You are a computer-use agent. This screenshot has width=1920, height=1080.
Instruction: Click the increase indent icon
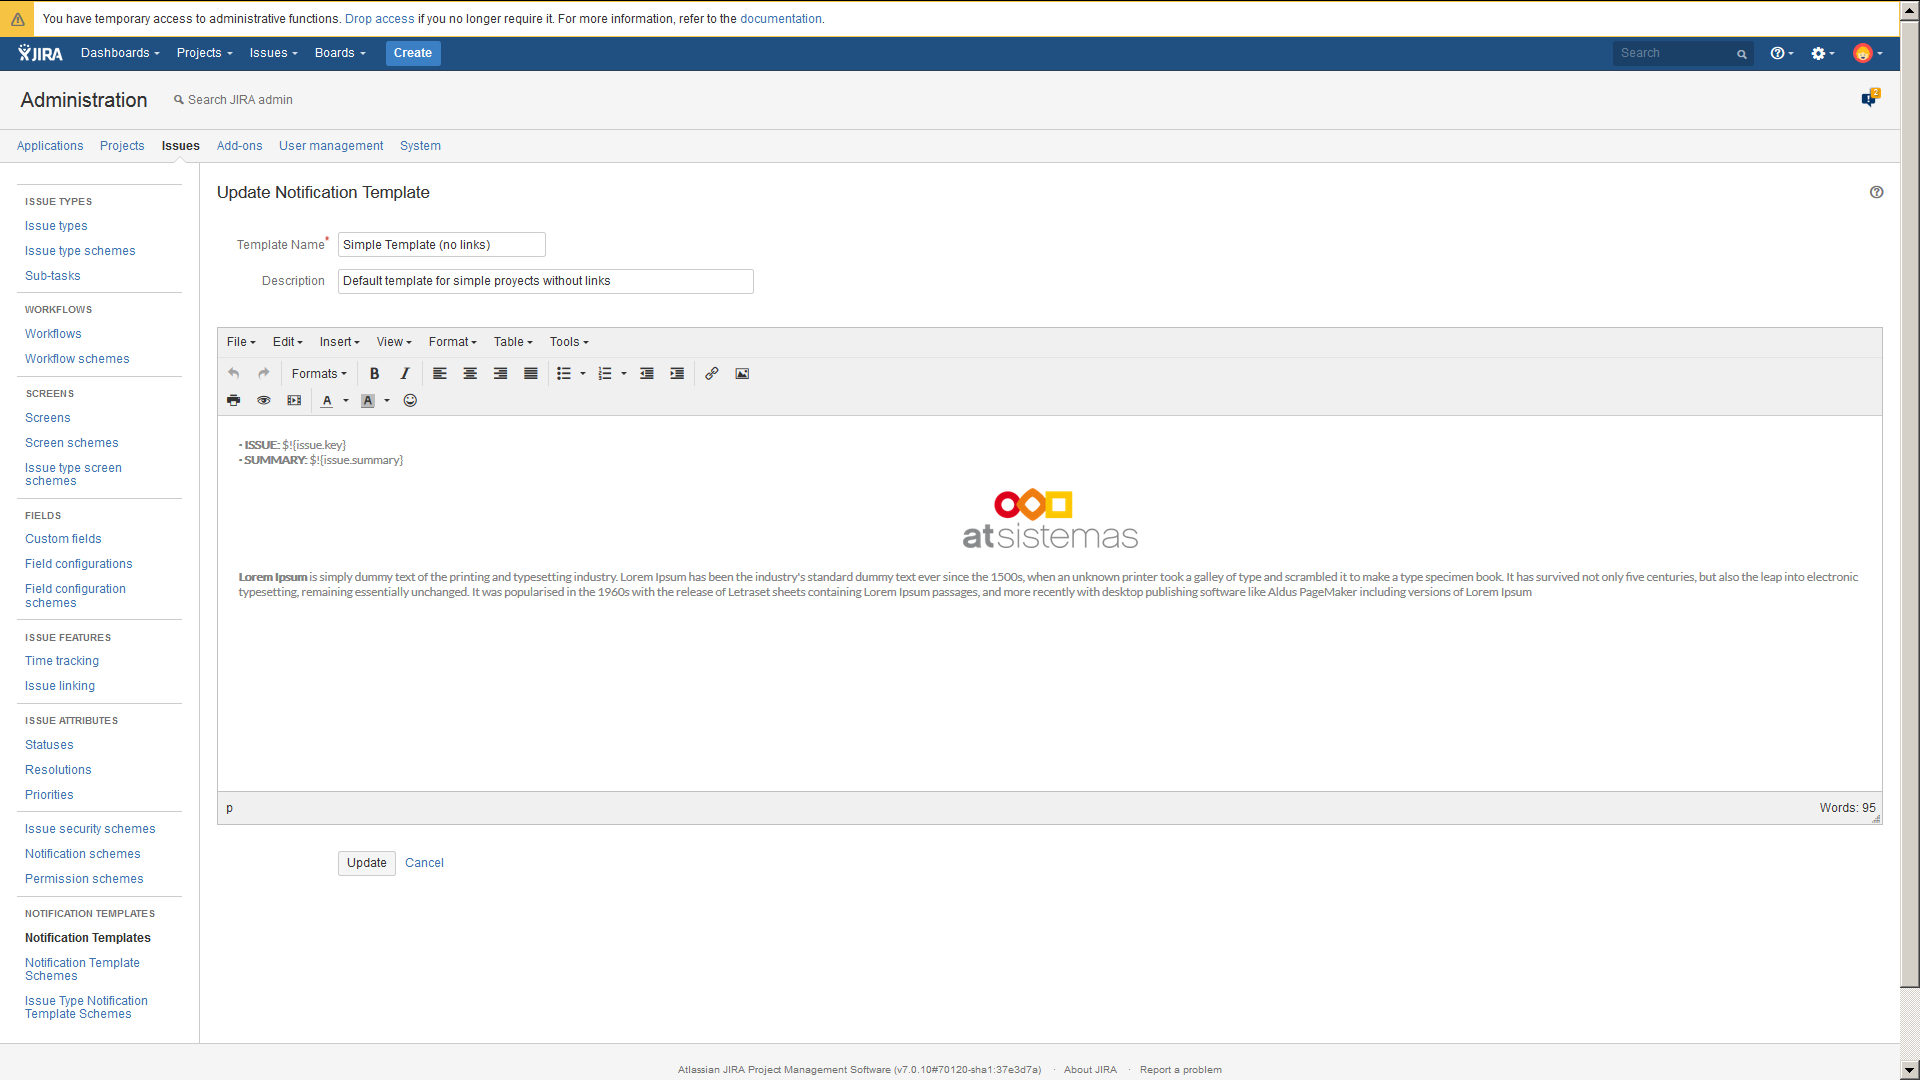[x=677, y=374]
